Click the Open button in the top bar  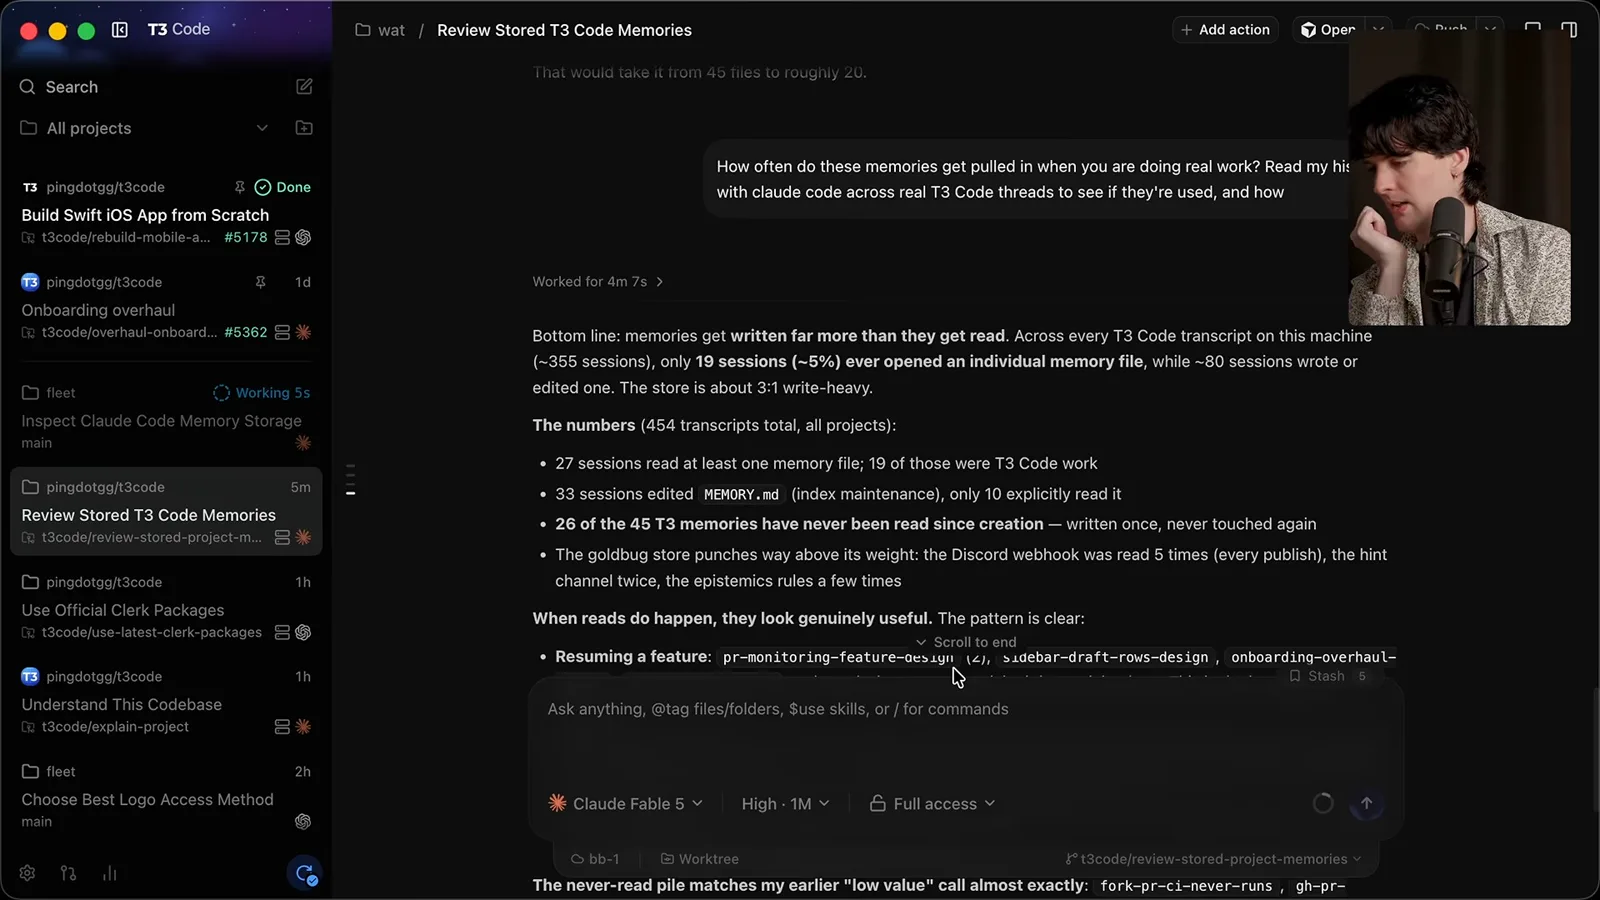1328,30
